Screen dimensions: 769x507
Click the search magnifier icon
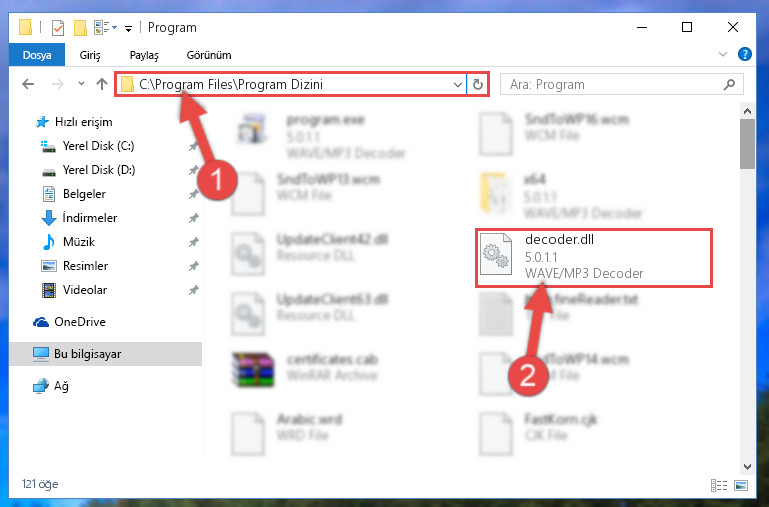pyautogui.click(x=729, y=84)
